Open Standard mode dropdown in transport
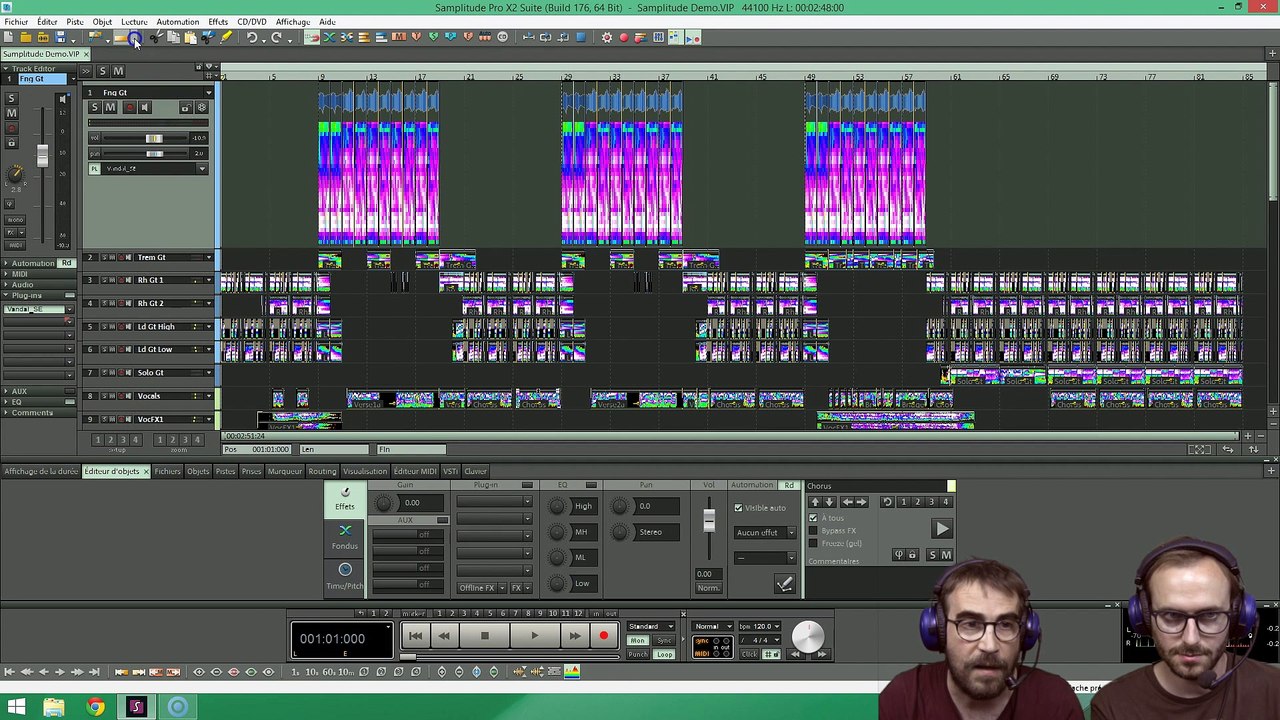The width and height of the screenshot is (1280, 720). [x=651, y=626]
